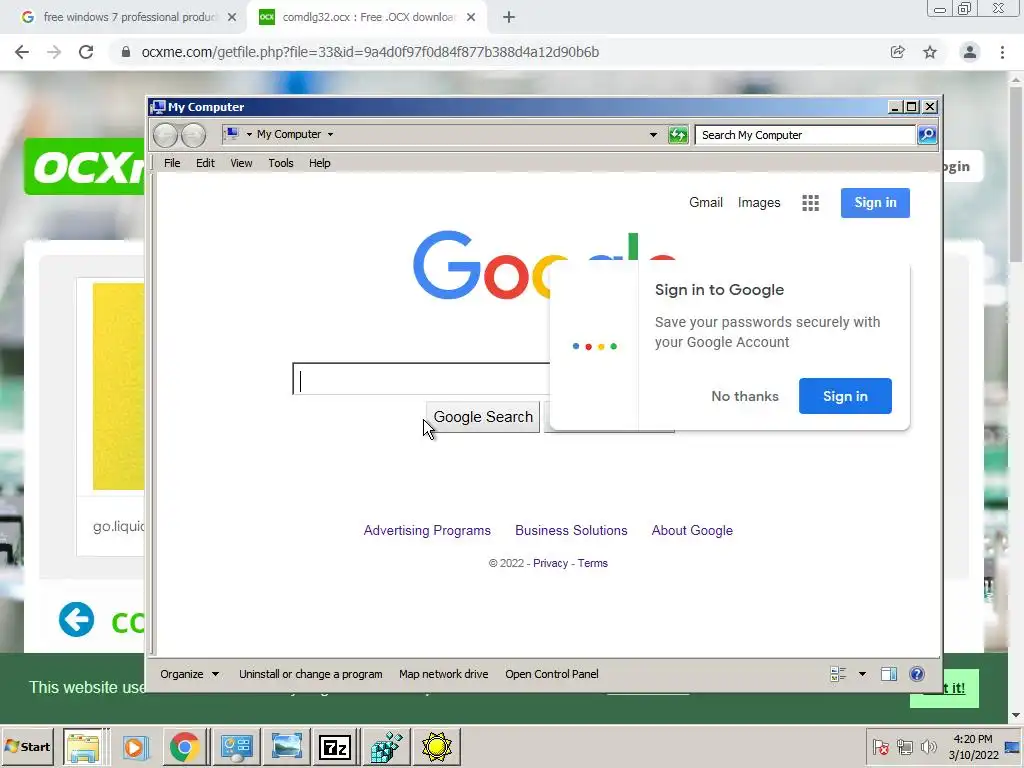The width and height of the screenshot is (1024, 768).
Task: Click the blue cubes taskbar icon
Action: pos(386,746)
